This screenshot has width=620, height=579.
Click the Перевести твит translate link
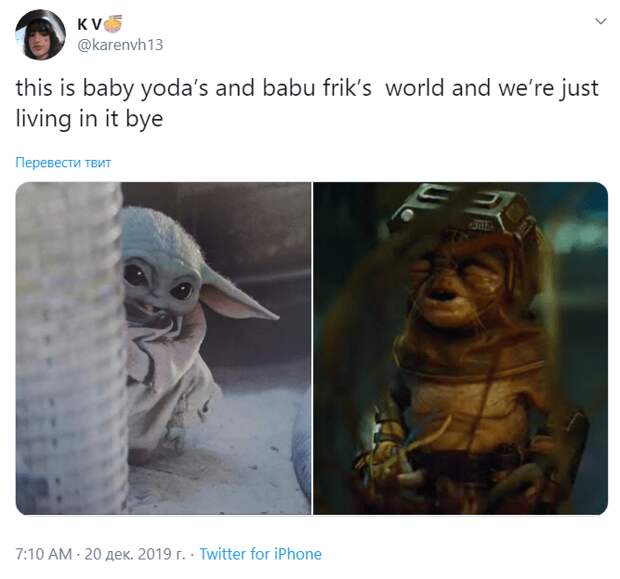pyautogui.click(x=63, y=163)
